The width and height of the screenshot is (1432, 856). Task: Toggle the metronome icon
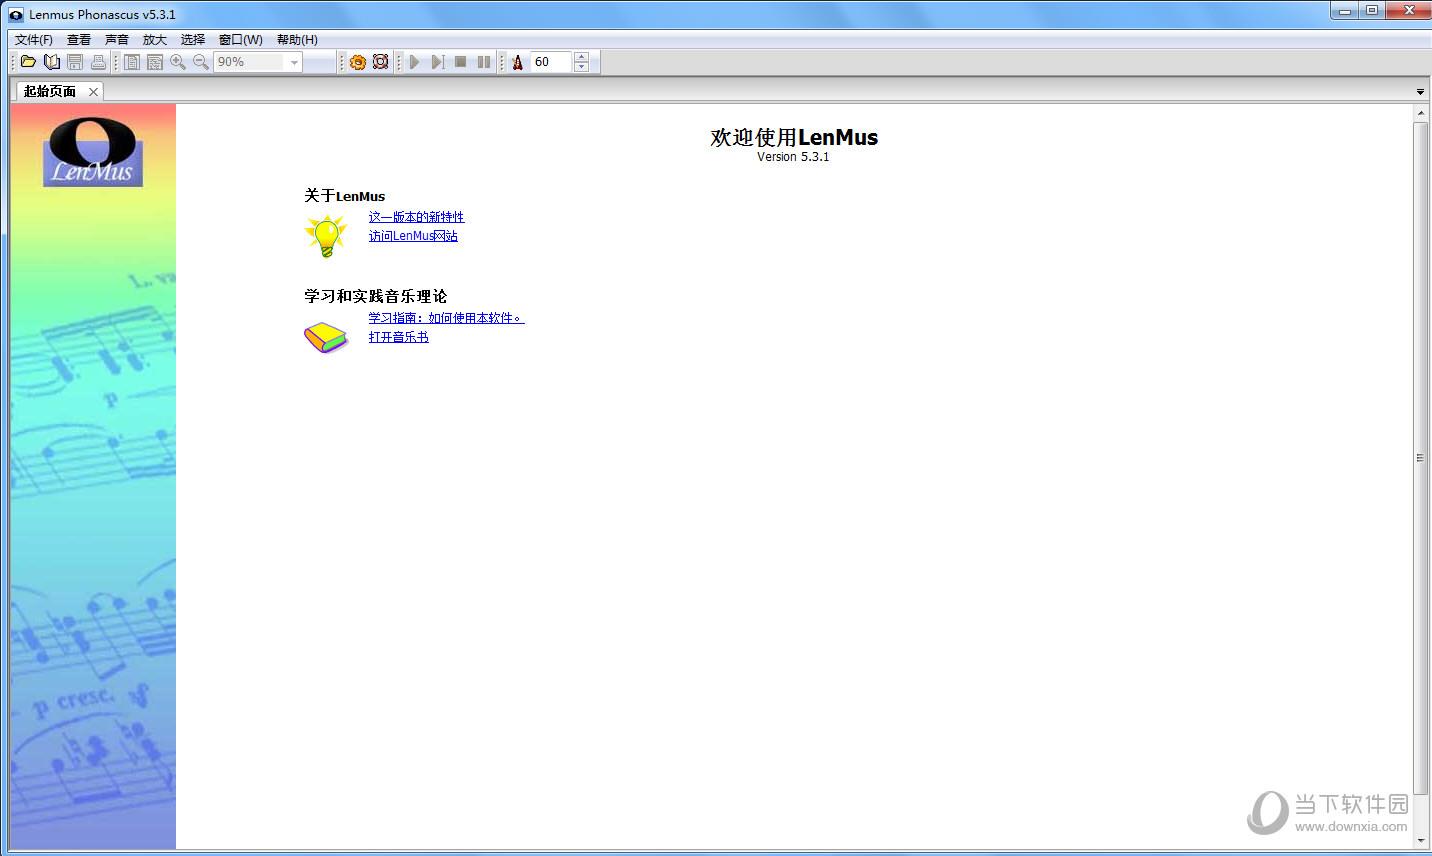point(517,62)
